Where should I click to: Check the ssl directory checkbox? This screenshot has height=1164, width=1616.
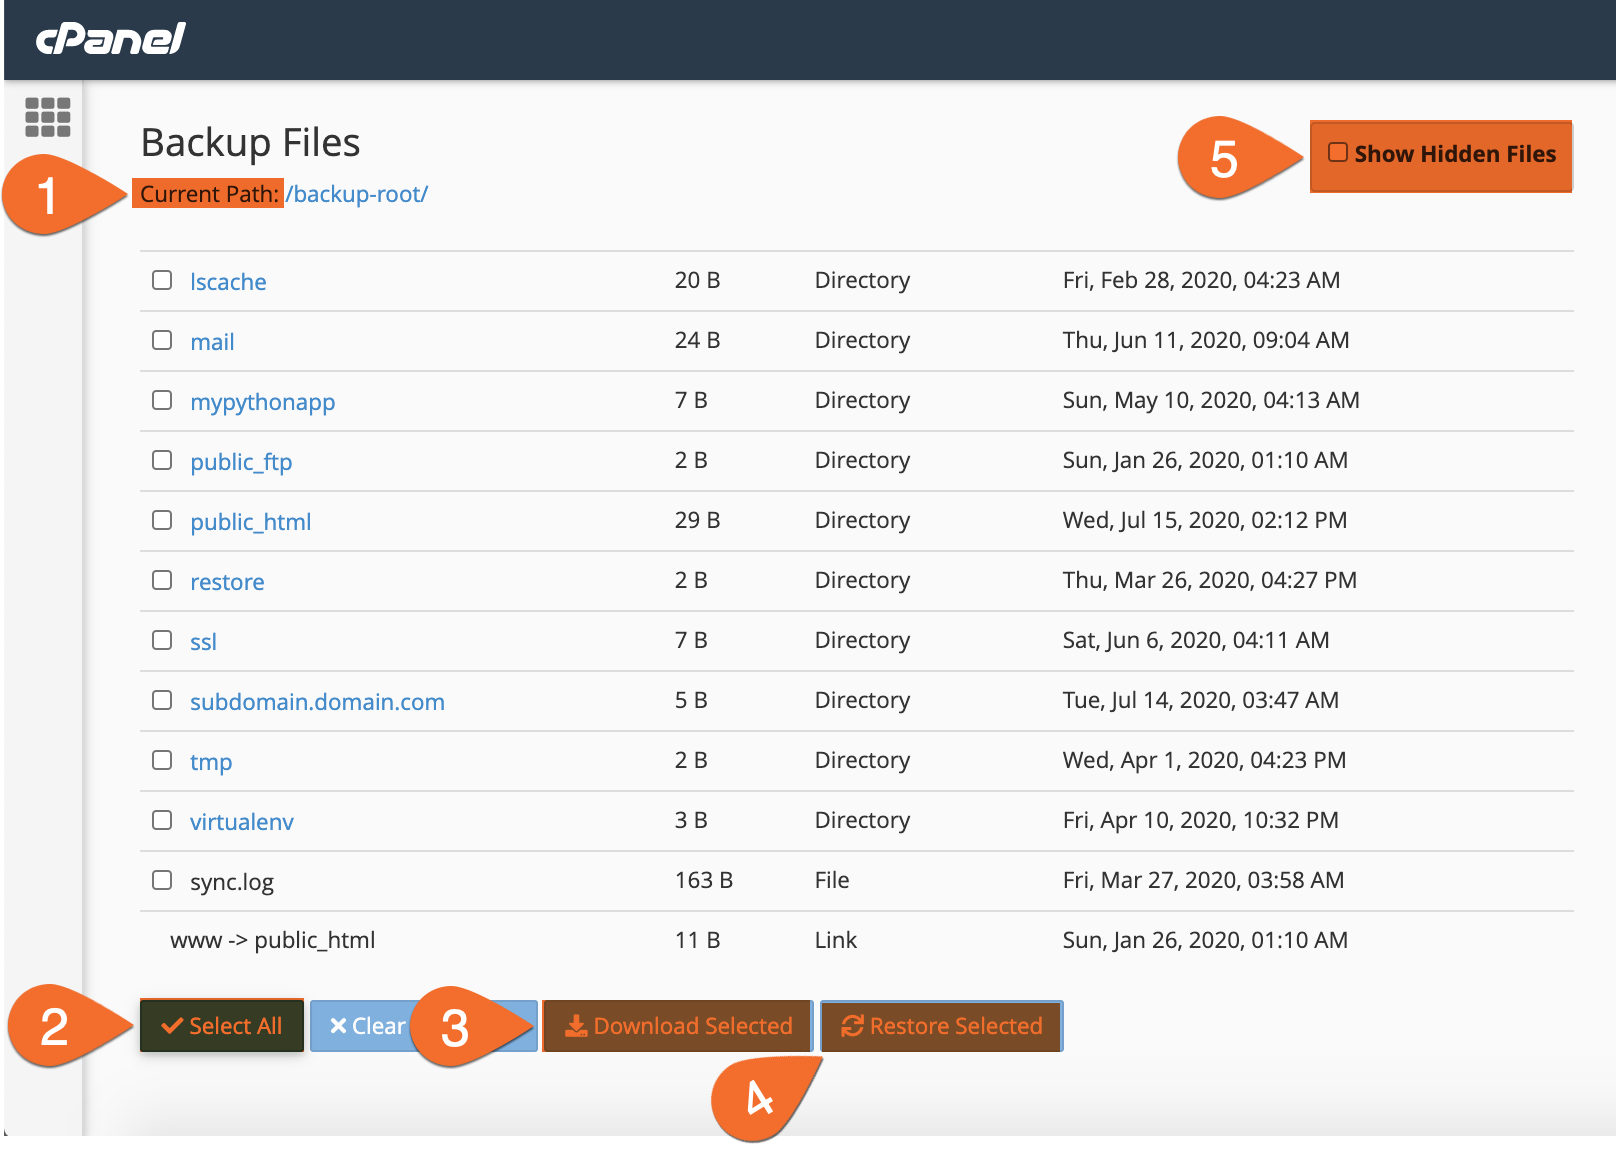tap(161, 640)
